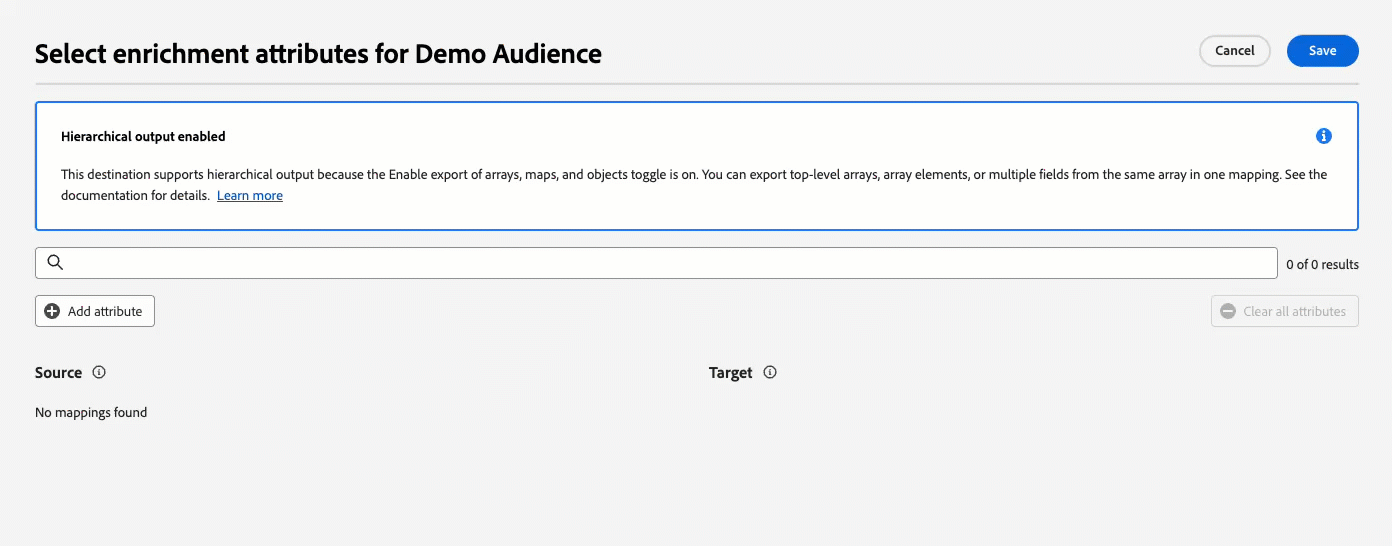
Task: Open the info tooltip next to Target
Action: pyautogui.click(x=770, y=372)
